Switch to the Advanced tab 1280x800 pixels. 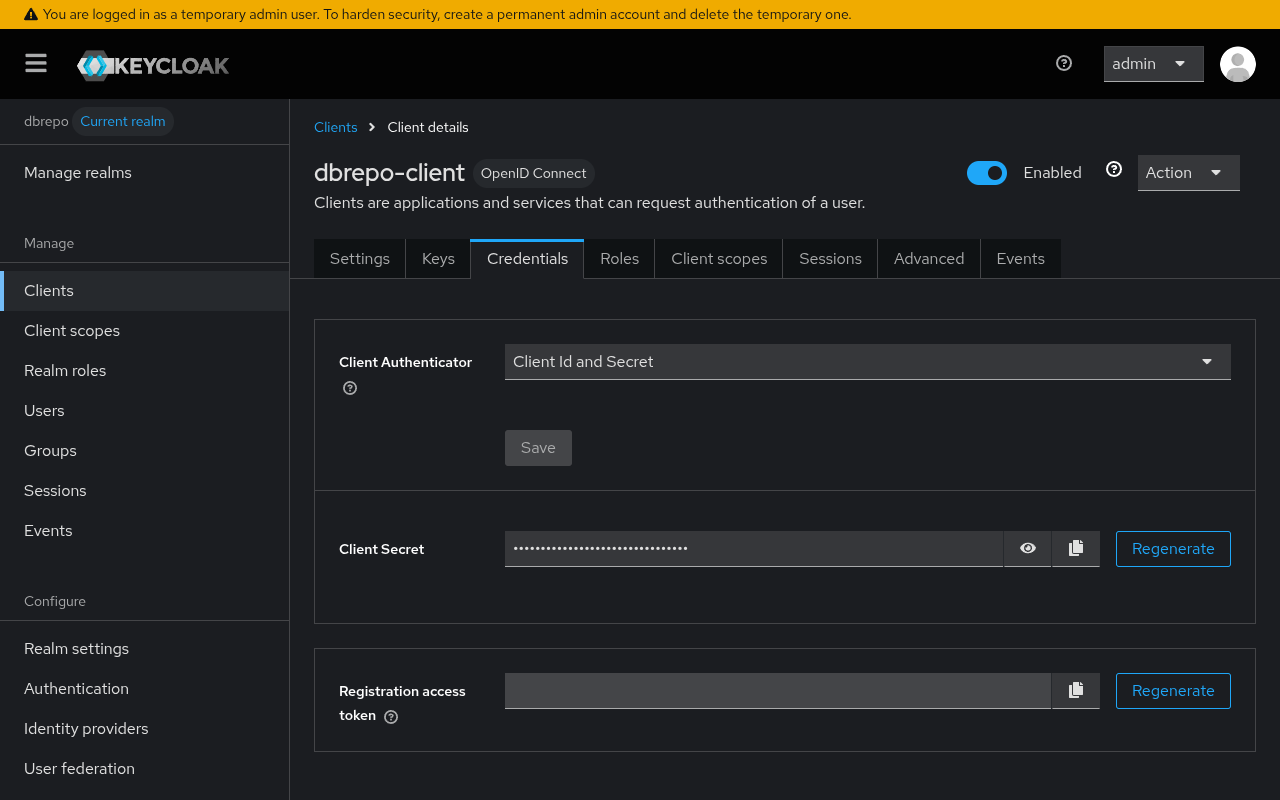click(928, 258)
